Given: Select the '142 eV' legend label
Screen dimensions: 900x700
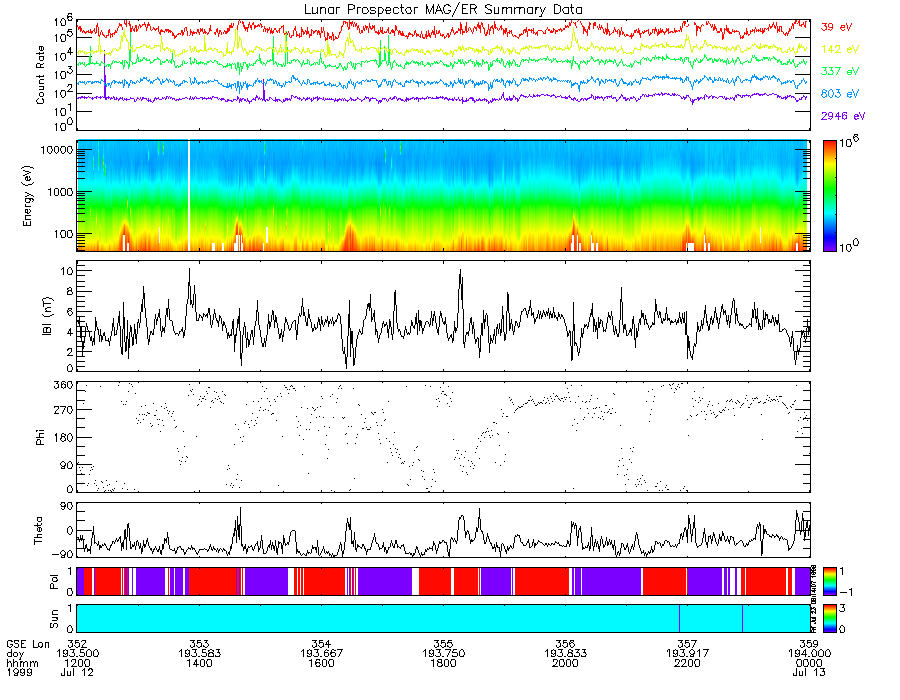Looking at the screenshot, I should click(840, 49).
